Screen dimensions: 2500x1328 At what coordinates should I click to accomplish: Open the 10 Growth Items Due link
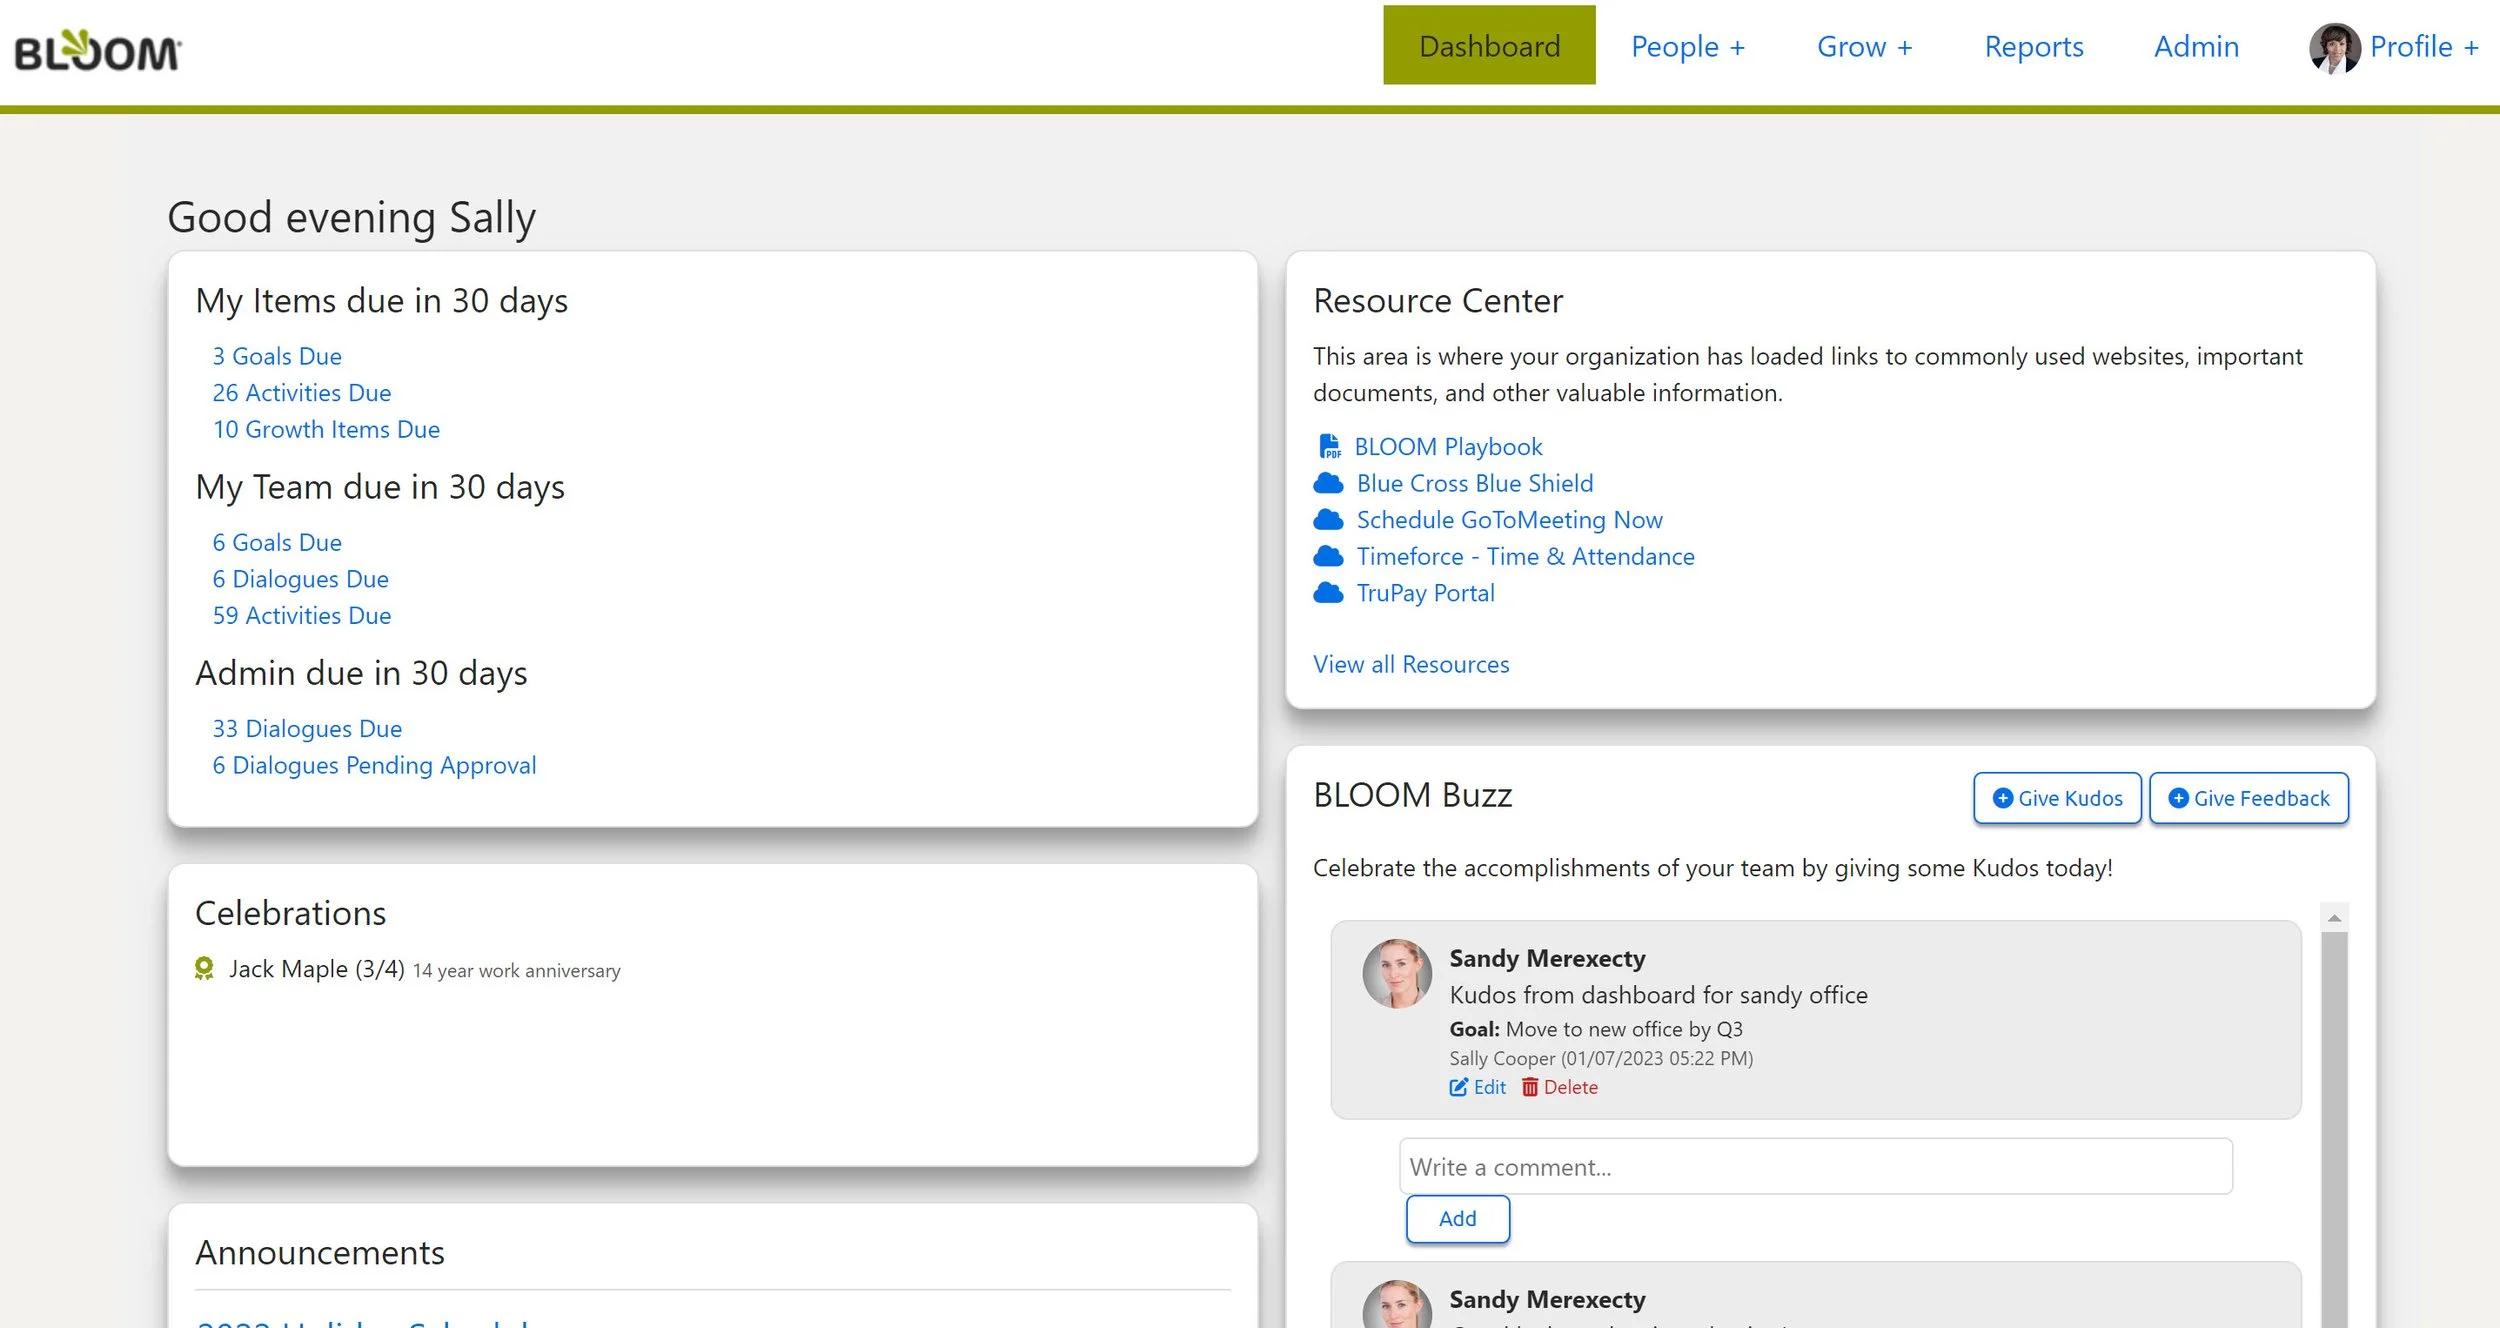coord(326,429)
